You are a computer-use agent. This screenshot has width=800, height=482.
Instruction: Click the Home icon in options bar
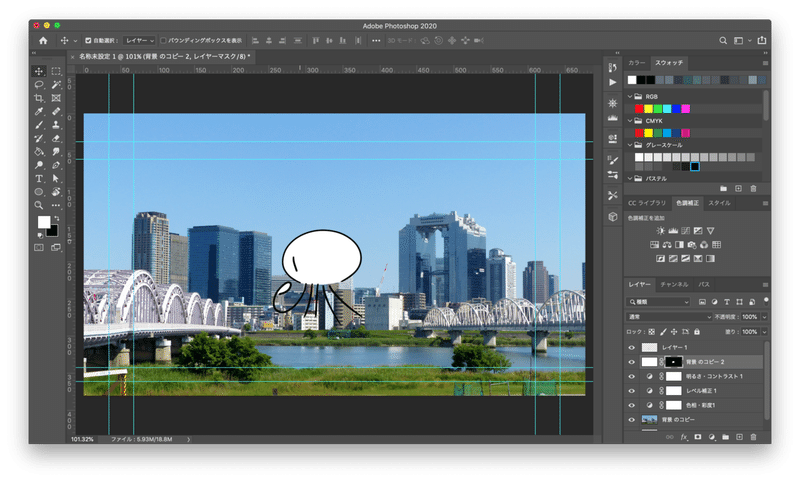43,40
